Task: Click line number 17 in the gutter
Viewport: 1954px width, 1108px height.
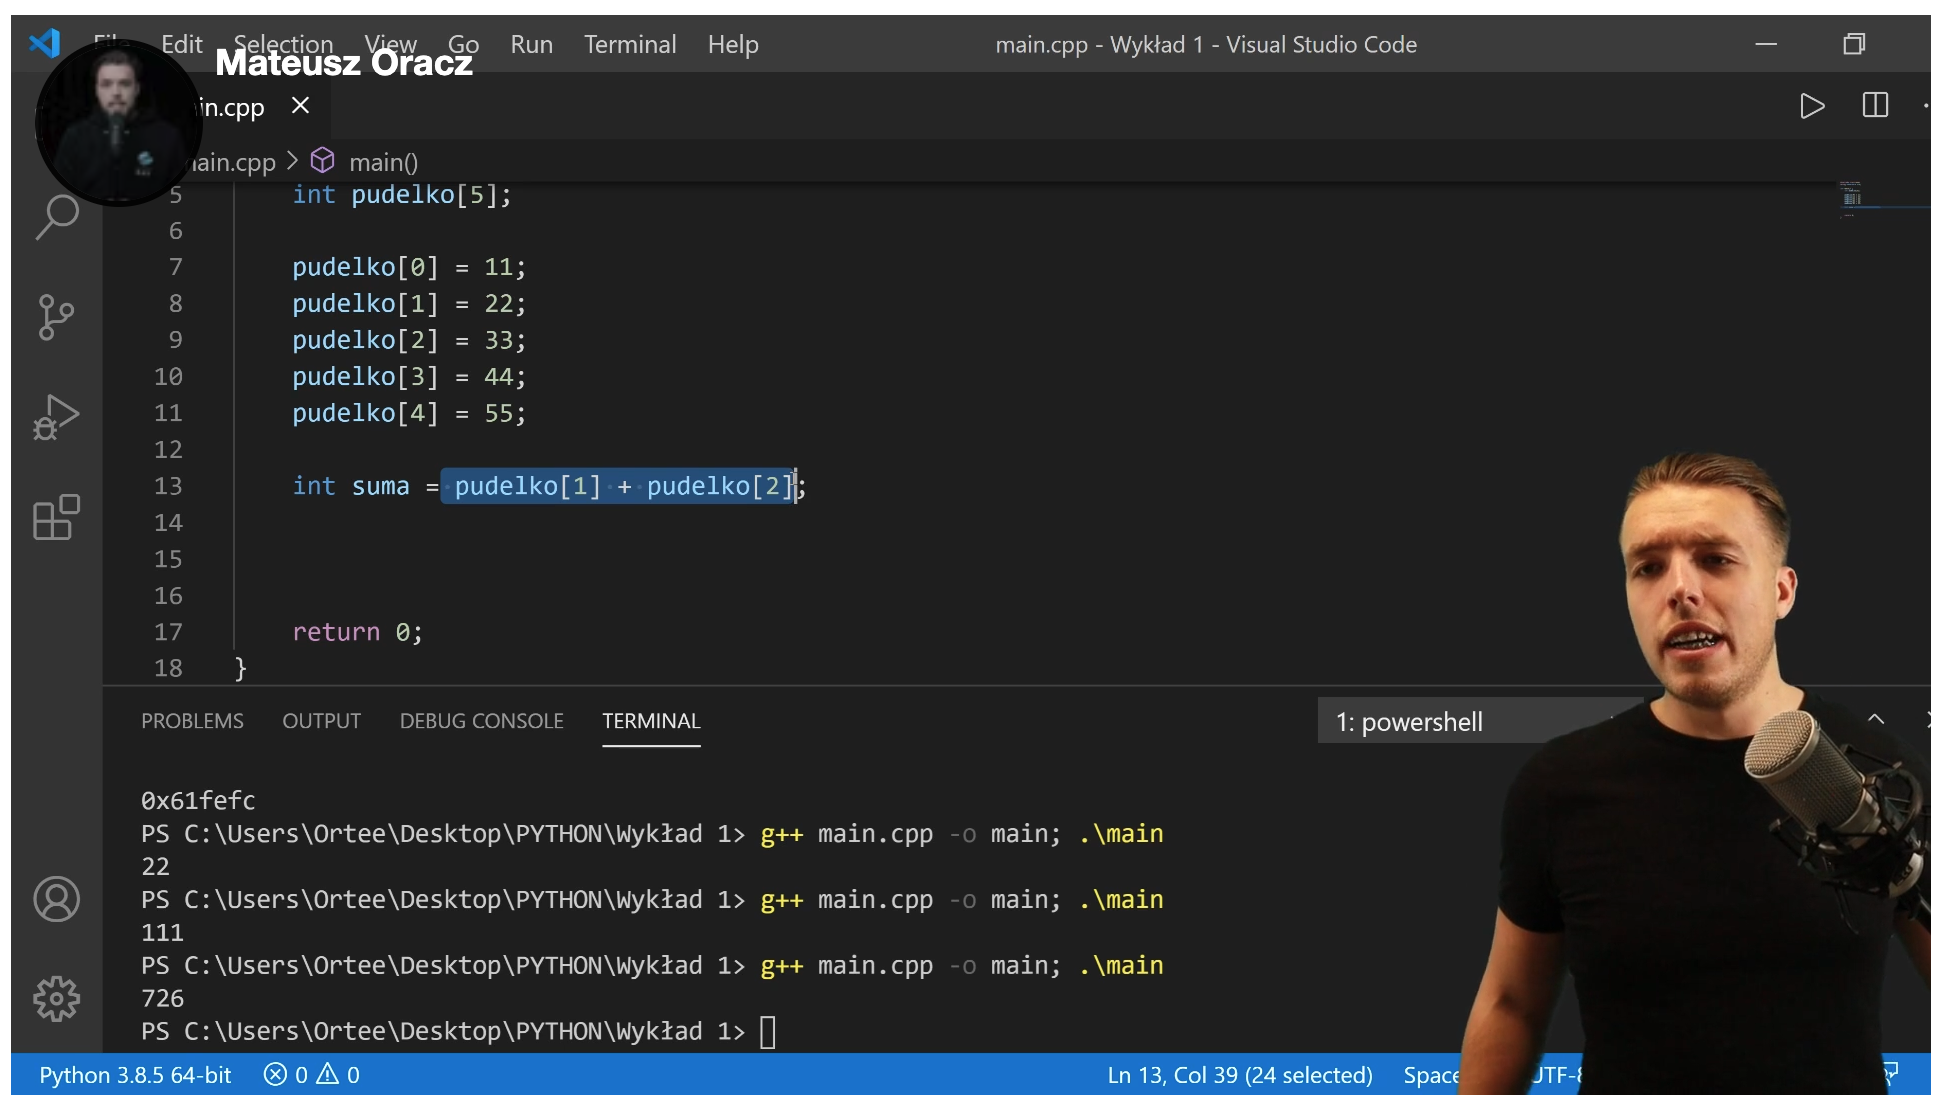Action: pyautogui.click(x=168, y=632)
